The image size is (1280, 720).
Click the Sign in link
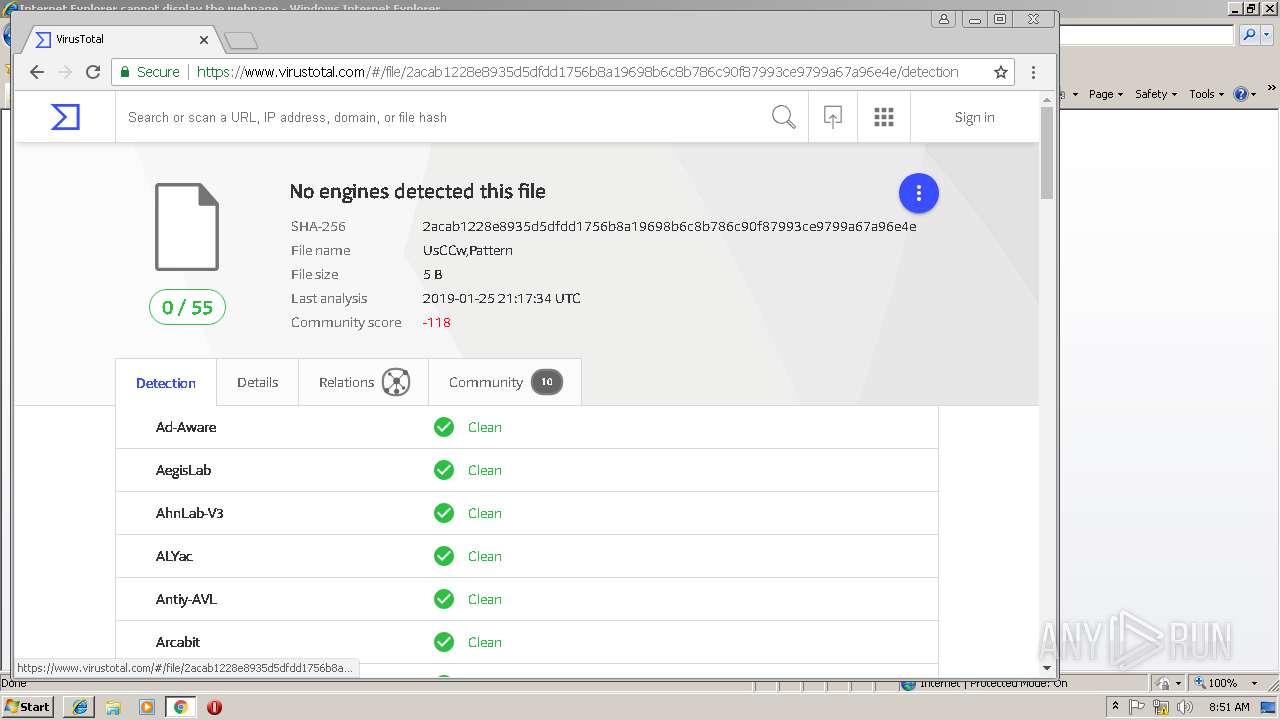tap(974, 117)
